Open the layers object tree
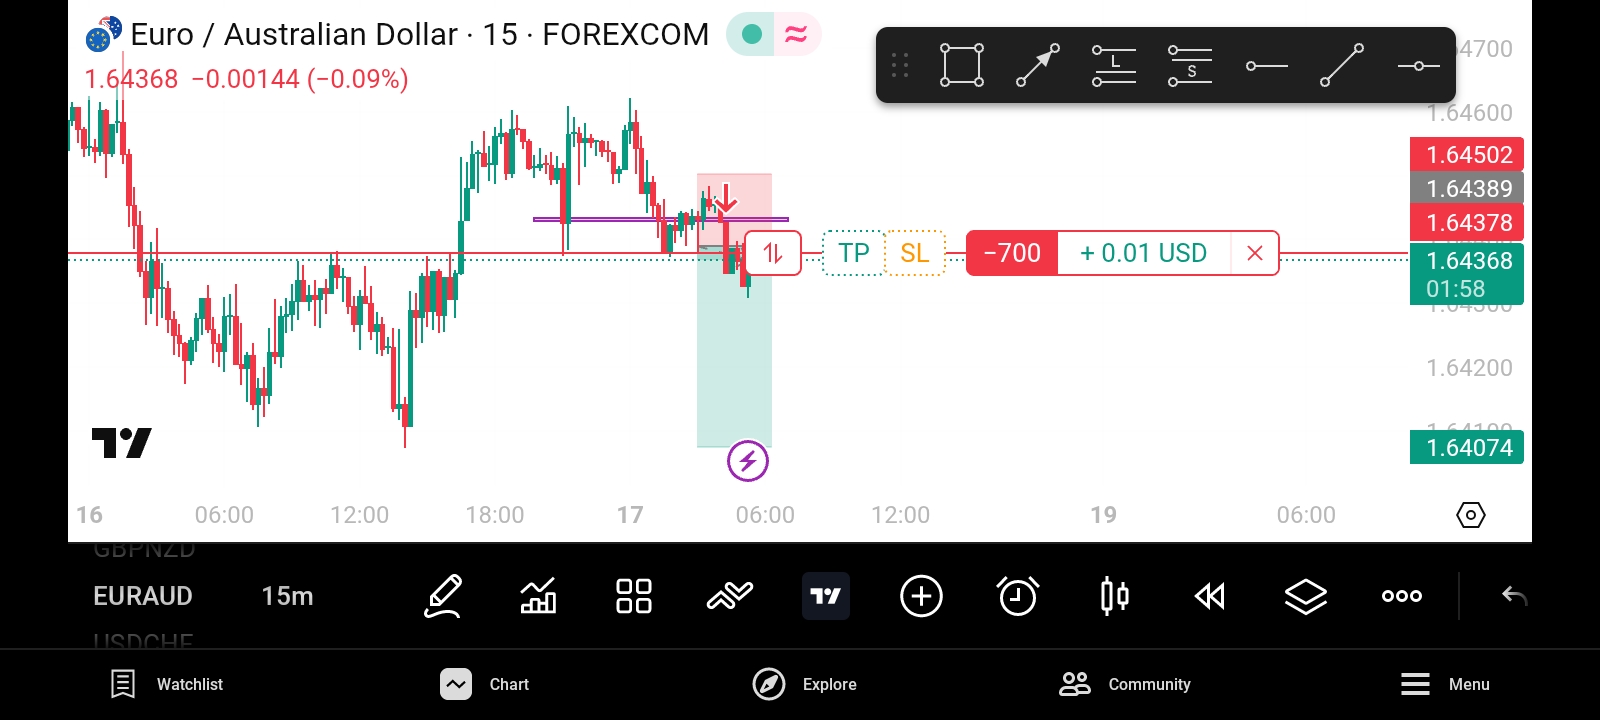The image size is (1600, 720). click(x=1305, y=596)
